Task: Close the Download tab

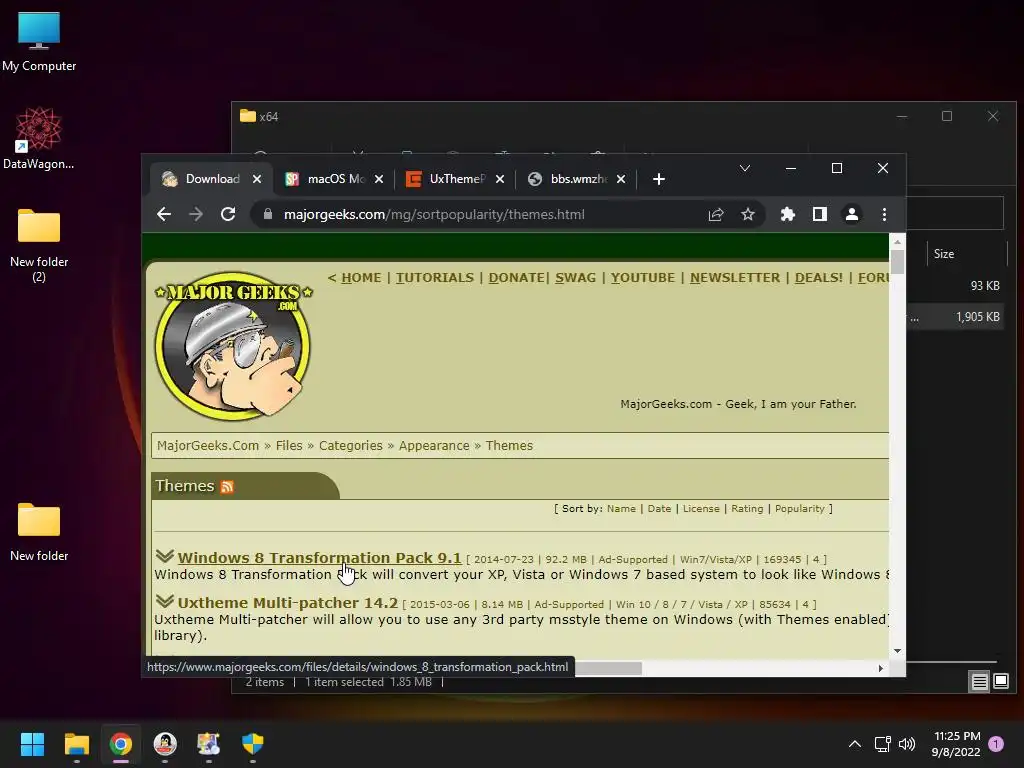Action: tap(257, 179)
